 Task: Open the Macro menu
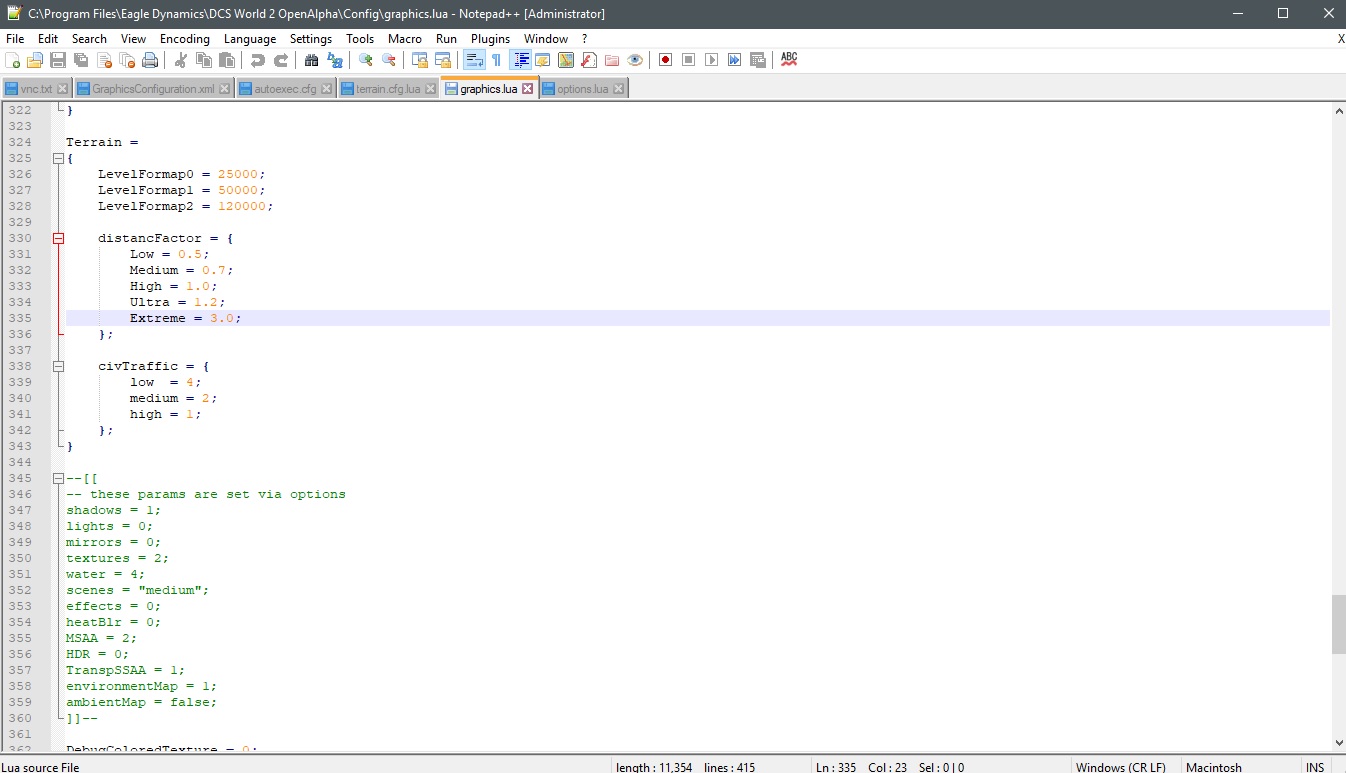point(405,39)
